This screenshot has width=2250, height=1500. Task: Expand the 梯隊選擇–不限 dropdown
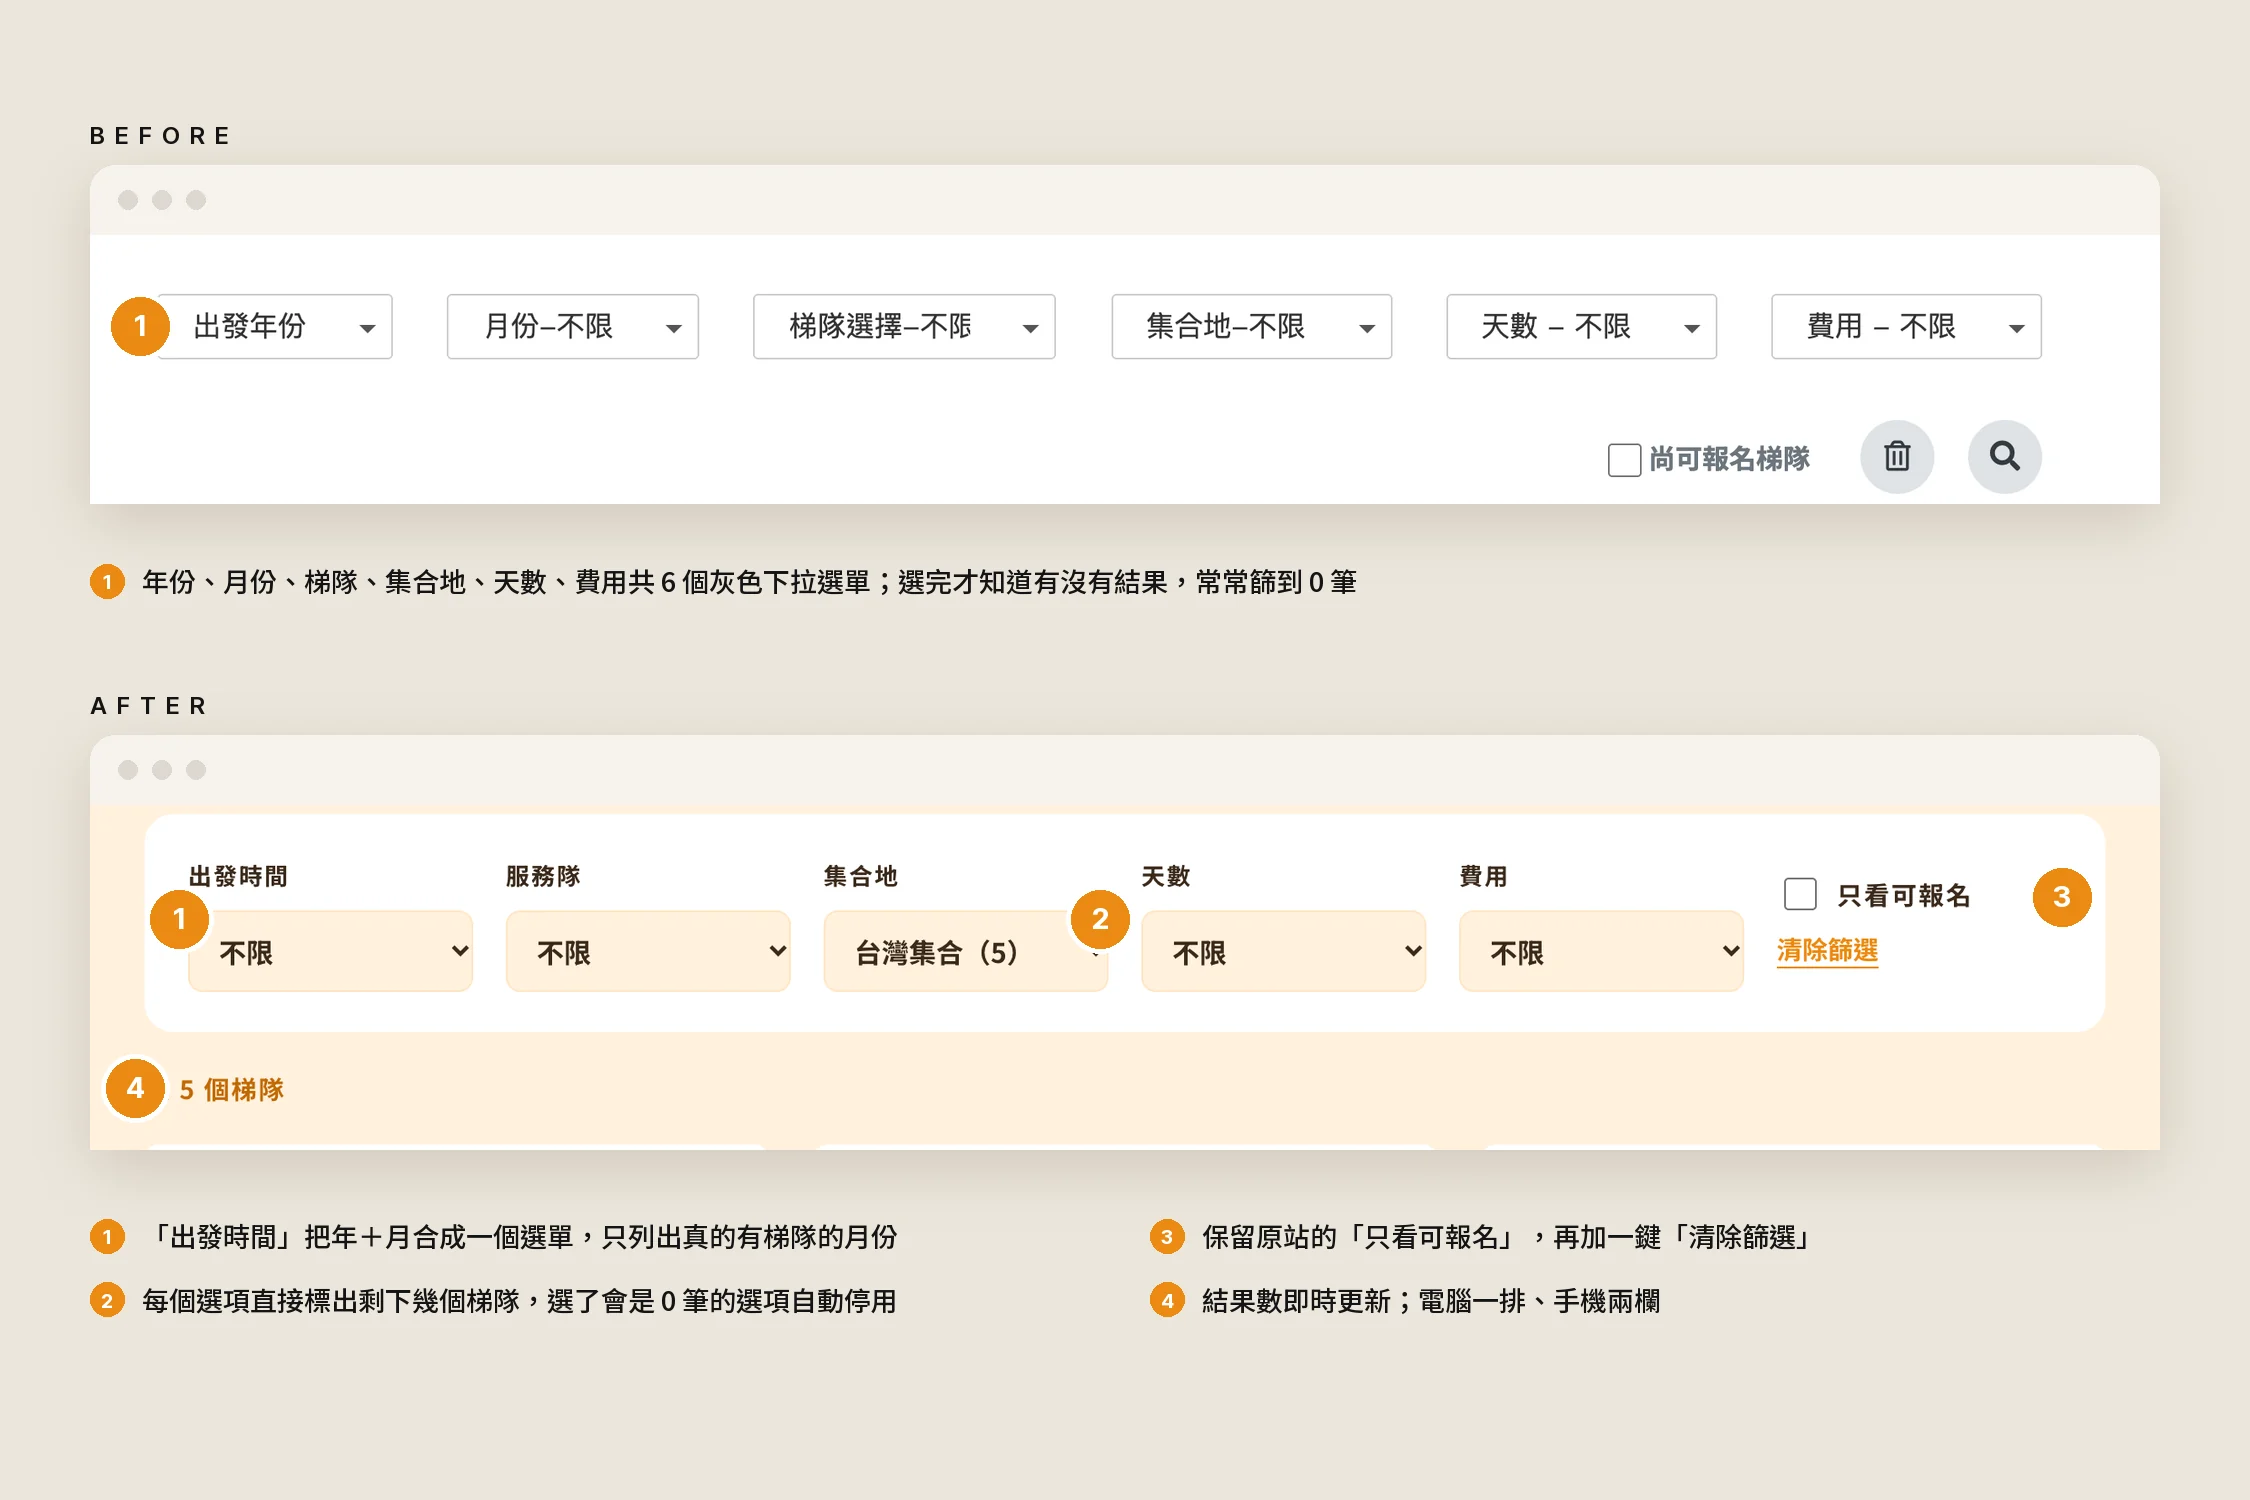[904, 326]
